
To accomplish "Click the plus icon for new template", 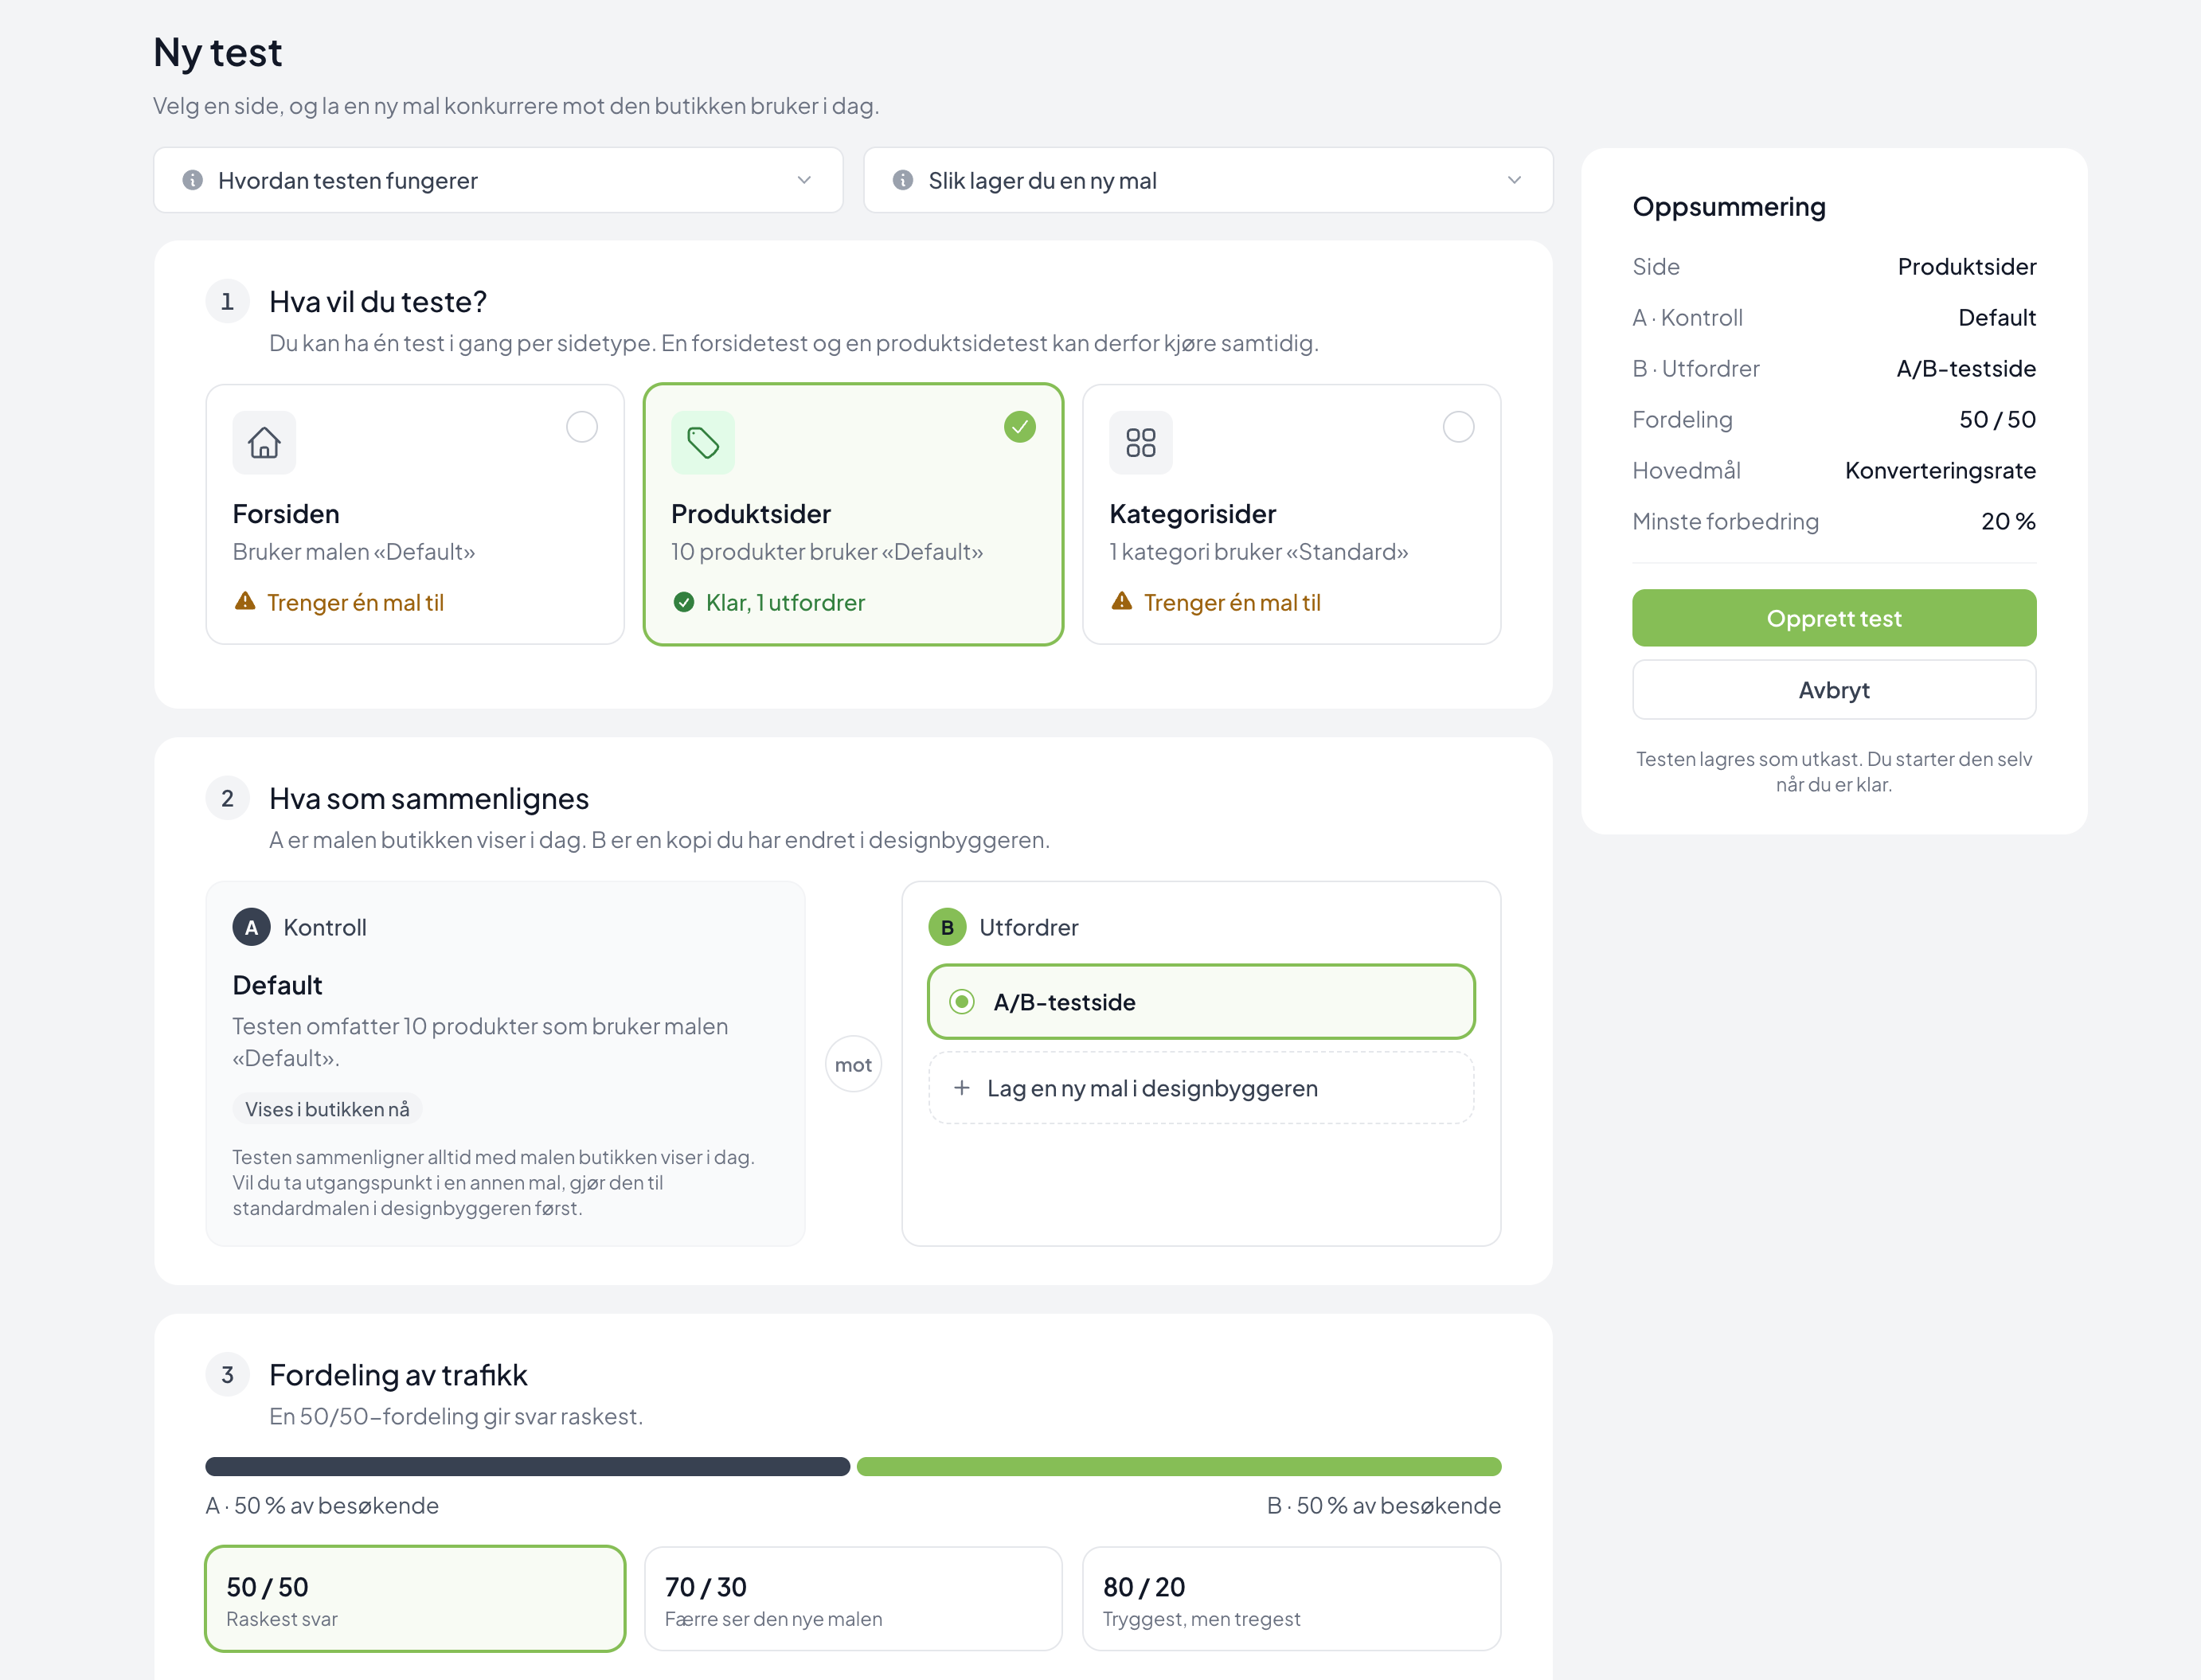I will coord(962,1088).
